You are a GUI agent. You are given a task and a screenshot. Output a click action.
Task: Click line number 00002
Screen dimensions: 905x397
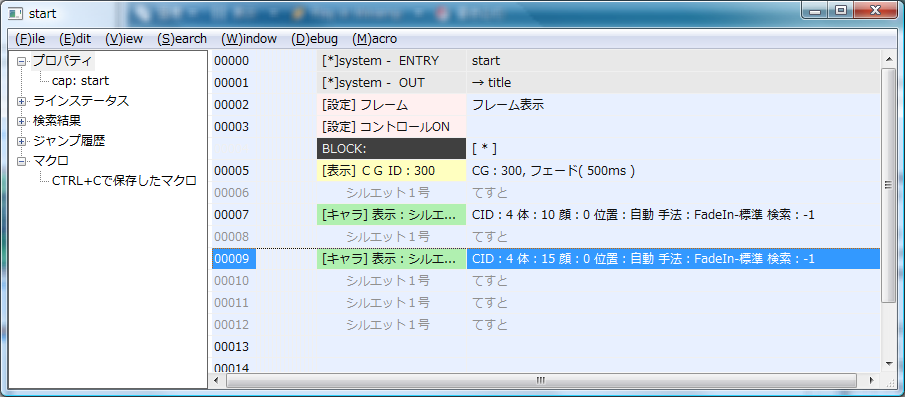pyautogui.click(x=231, y=105)
